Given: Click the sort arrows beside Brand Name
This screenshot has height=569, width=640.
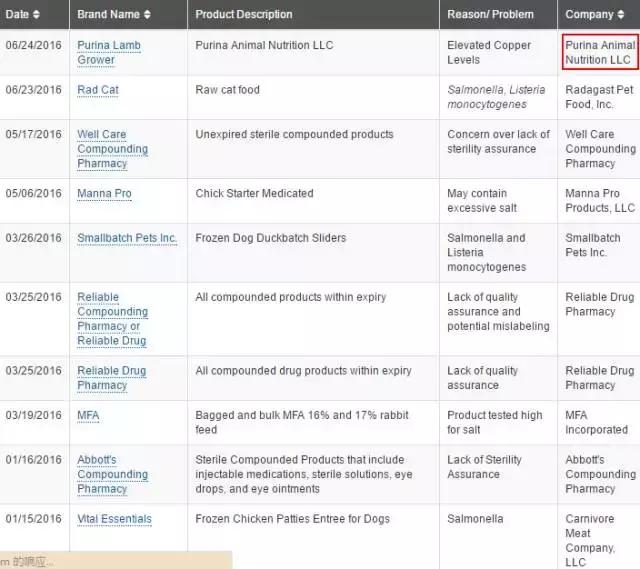Looking at the screenshot, I should click(147, 15).
